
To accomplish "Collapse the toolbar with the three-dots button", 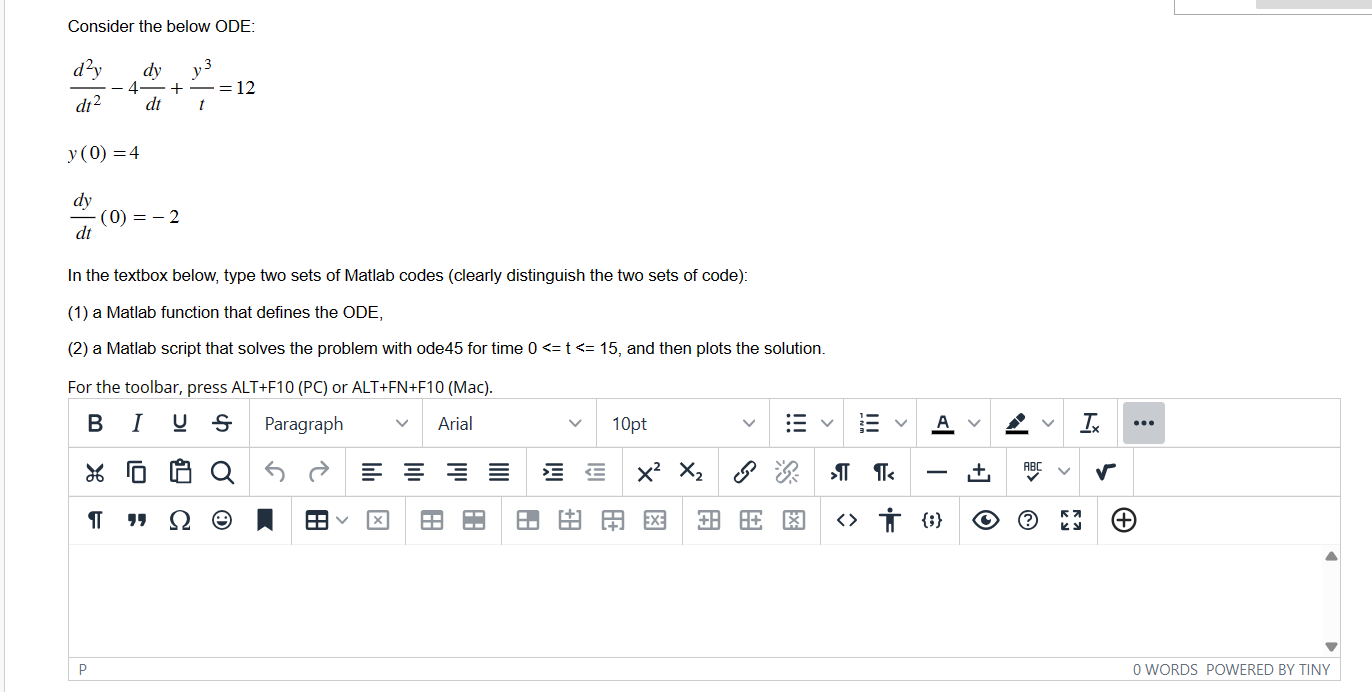I will pos(1143,424).
